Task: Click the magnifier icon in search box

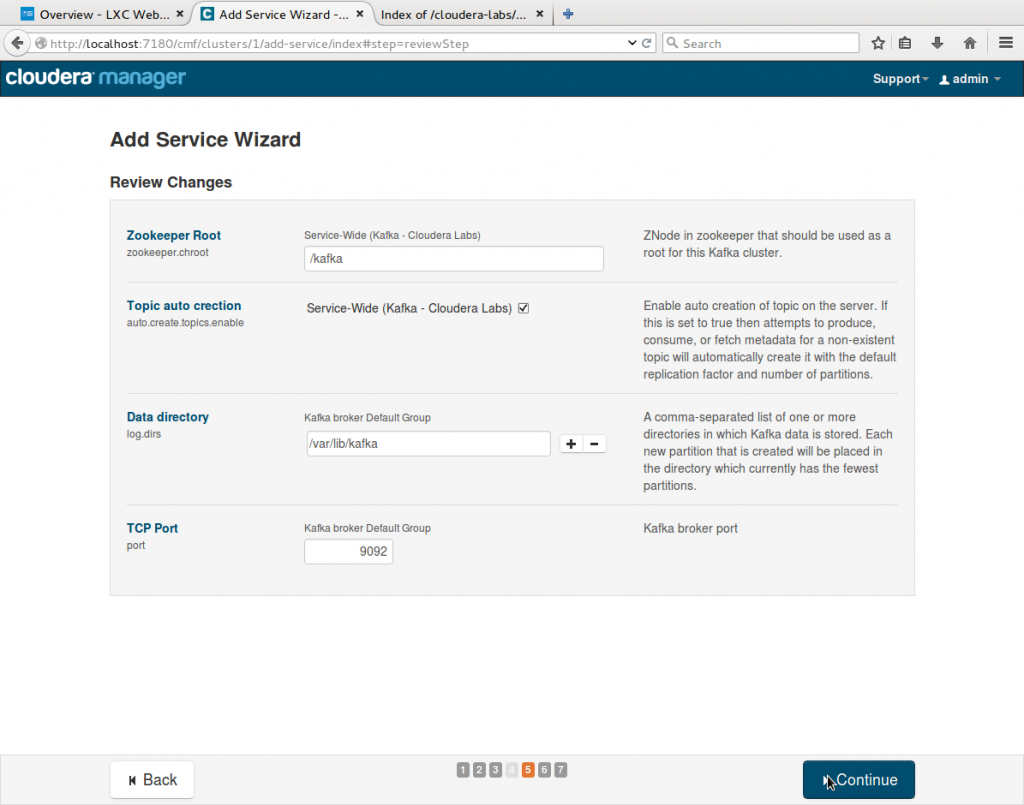Action: coord(672,43)
